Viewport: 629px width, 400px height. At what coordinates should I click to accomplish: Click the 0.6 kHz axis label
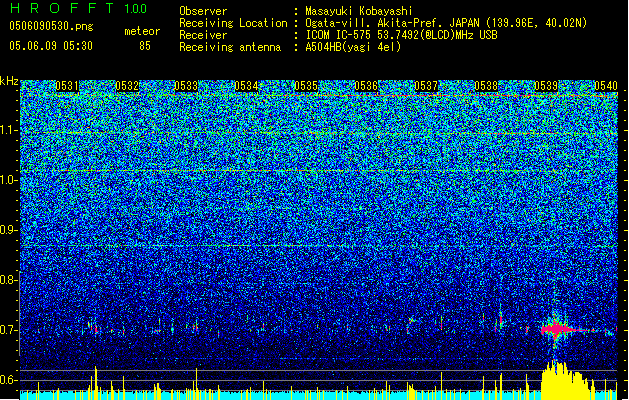click(7, 380)
